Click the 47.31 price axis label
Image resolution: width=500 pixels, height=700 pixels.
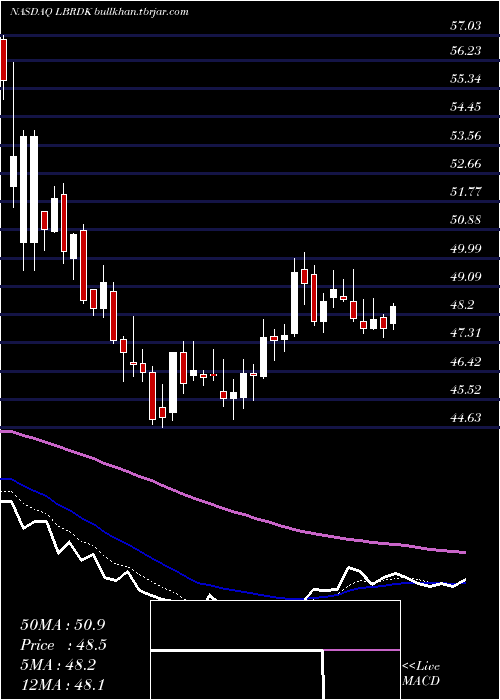[466, 333]
